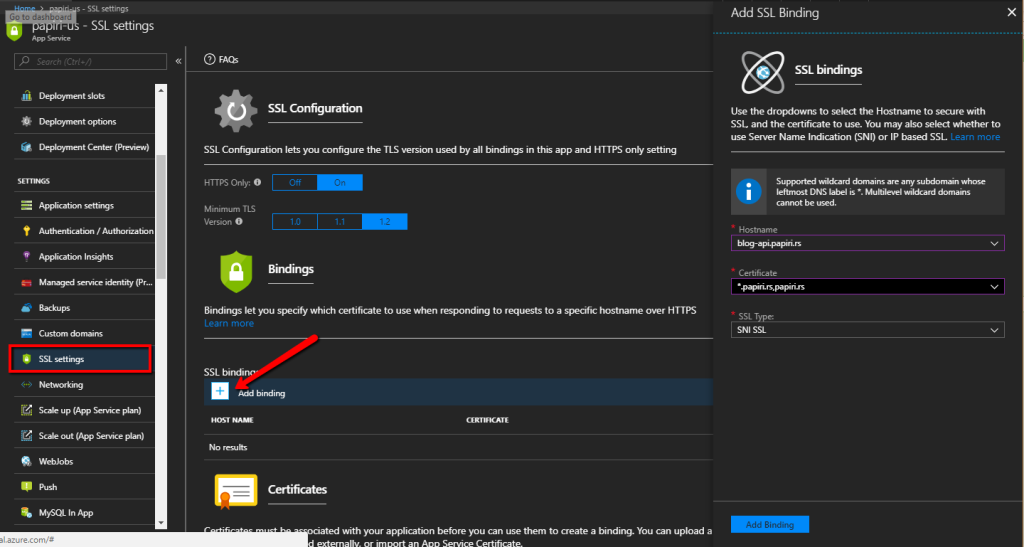Click the Minimum TLS Version info icon
Screen dimensions: 1024x547
[x=239, y=222]
